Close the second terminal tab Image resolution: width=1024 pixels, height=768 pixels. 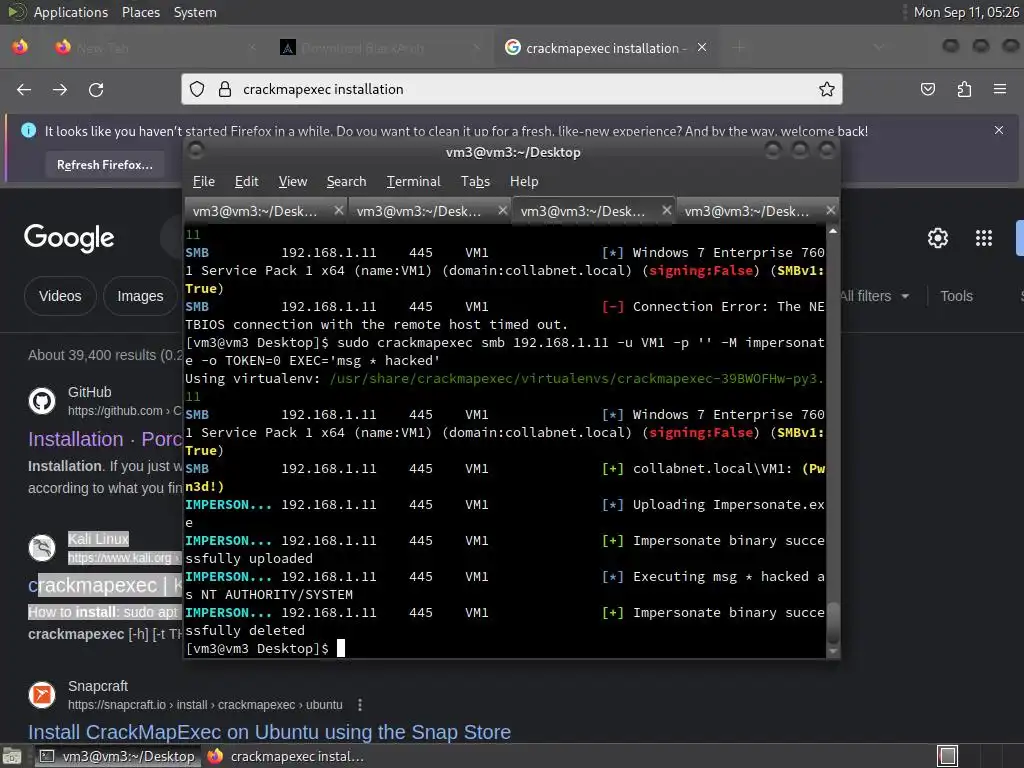(502, 210)
